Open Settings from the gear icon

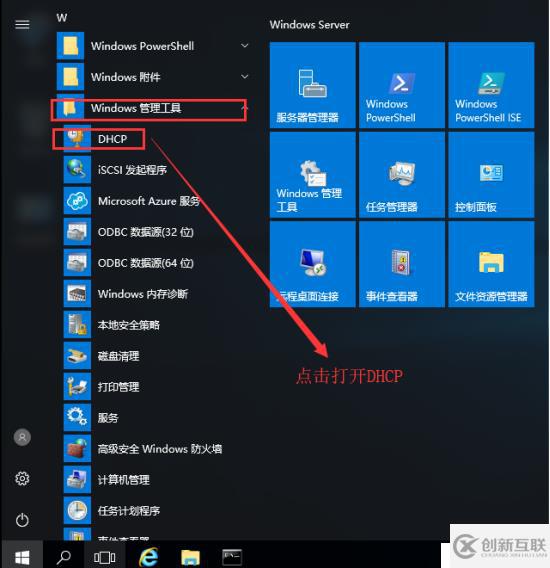point(22,479)
